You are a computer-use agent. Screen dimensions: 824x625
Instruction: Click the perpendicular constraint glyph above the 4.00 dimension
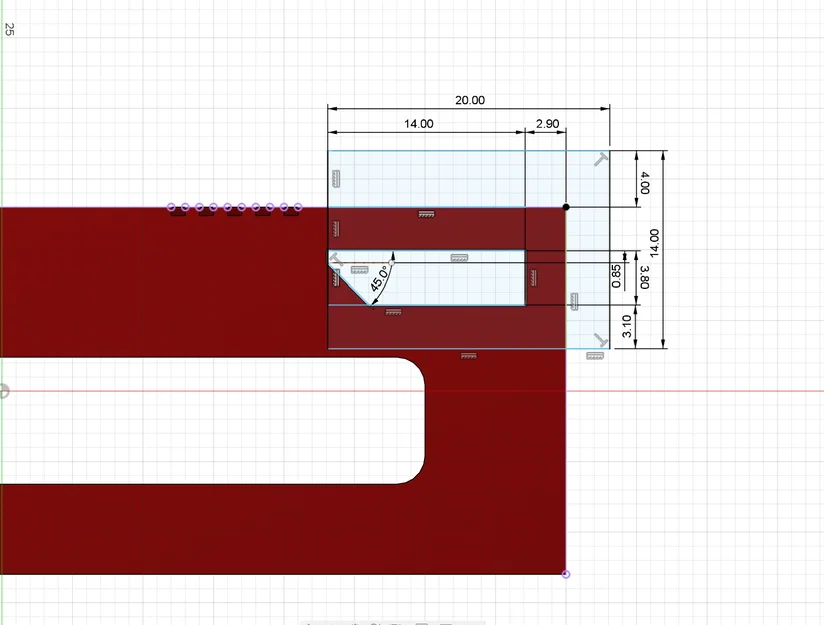coord(601,159)
